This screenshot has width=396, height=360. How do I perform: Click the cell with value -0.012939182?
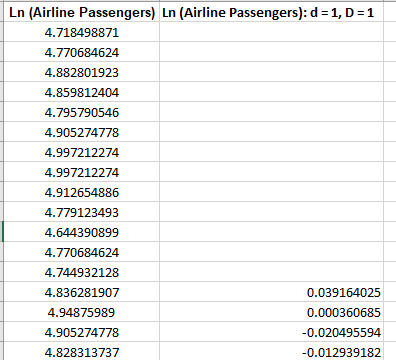[x=271, y=352]
